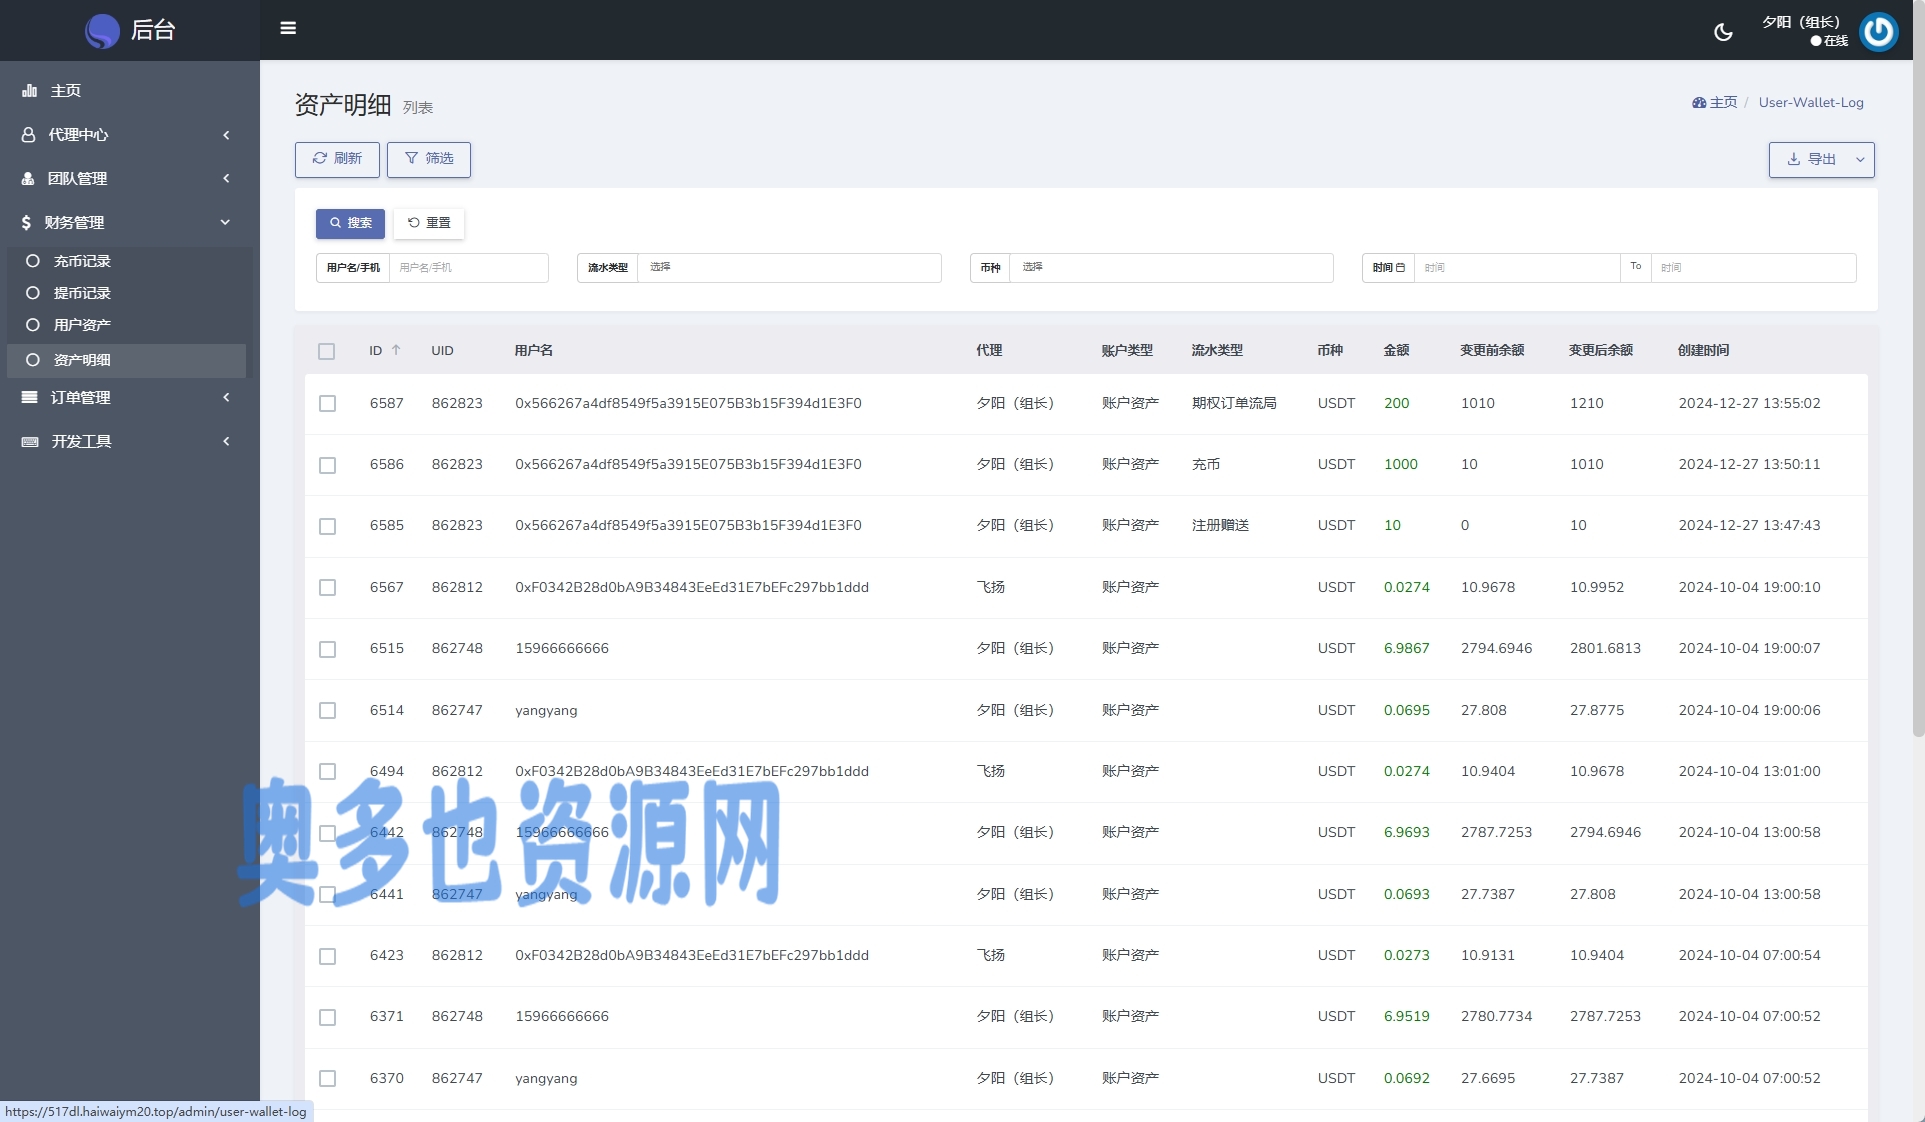Viewport: 1925px width, 1122px height.
Task: Open 用户资产 in the sidebar
Action: point(82,325)
